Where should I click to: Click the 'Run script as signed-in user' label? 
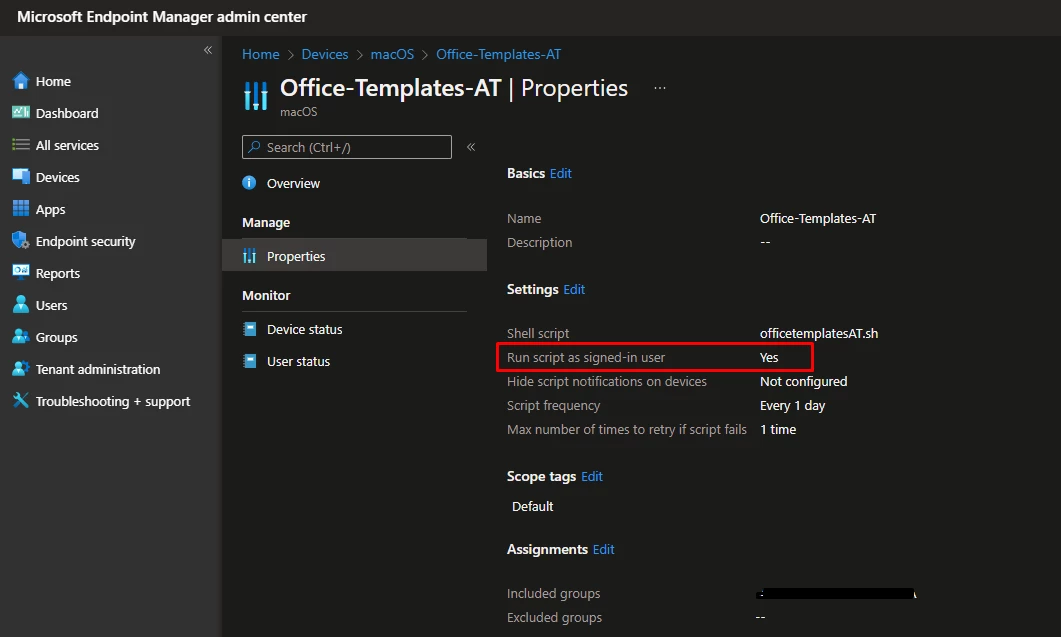586,357
